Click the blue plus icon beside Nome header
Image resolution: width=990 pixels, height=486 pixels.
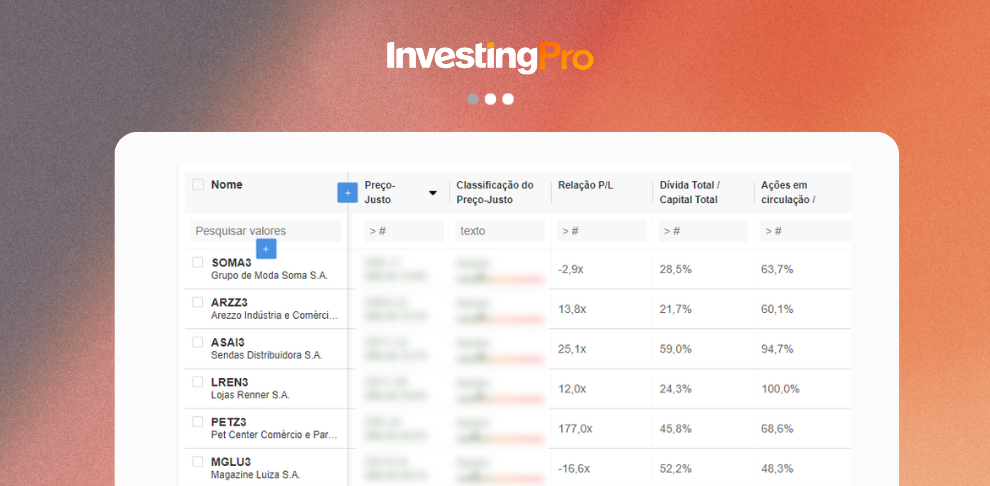[x=347, y=193]
